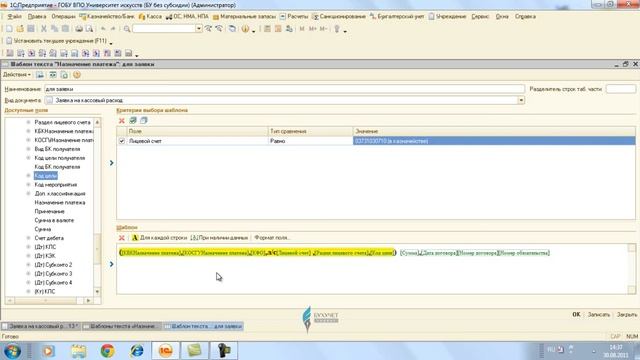Expand the Доп. классификация tree node
The height and width of the screenshot is (360, 640).
29,193
